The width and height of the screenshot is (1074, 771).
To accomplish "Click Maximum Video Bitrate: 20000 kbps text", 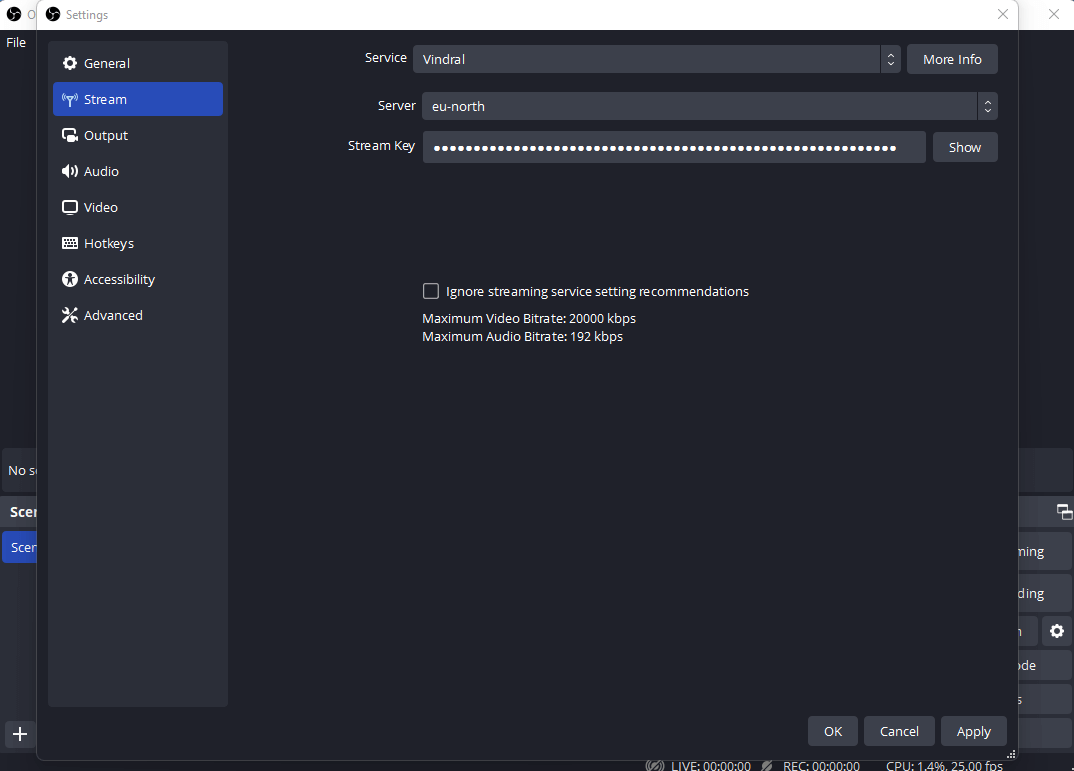I will [529, 318].
